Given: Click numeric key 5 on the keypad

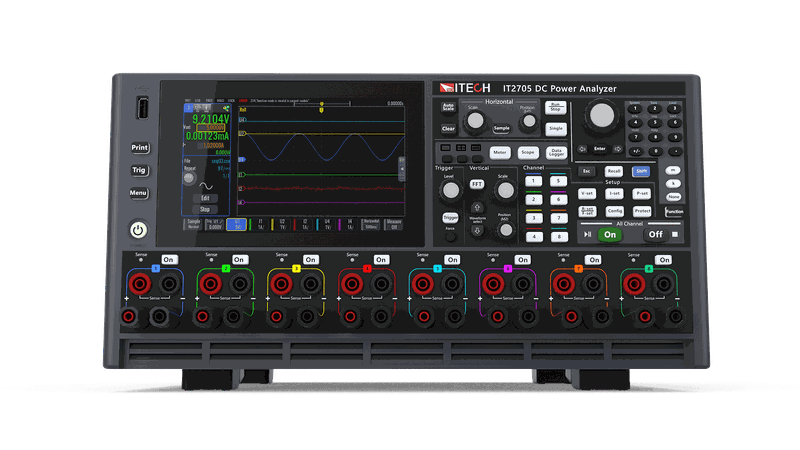Looking at the screenshot, I should pos(655,122).
